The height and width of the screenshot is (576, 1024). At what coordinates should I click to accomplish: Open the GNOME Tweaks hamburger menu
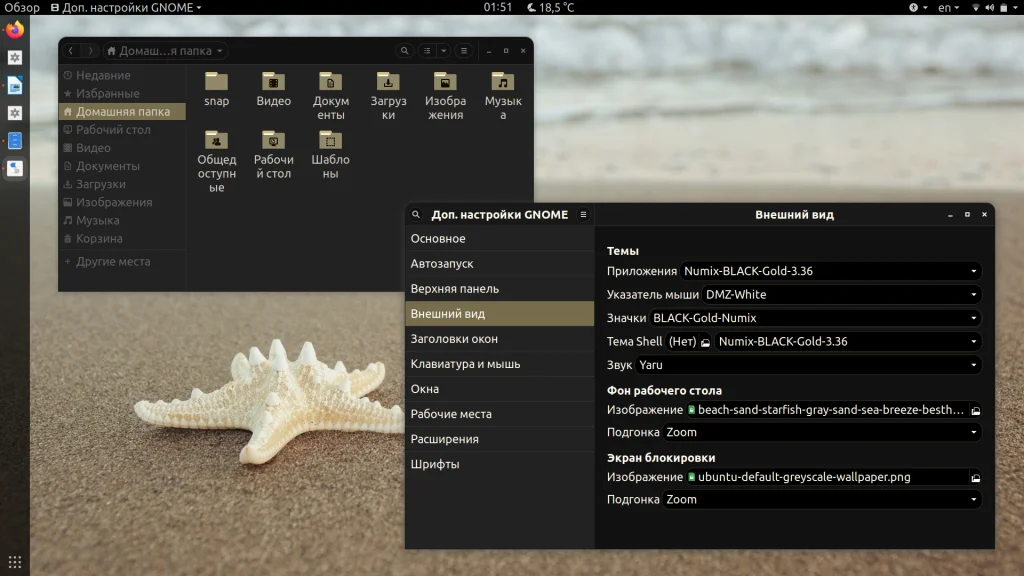point(583,215)
